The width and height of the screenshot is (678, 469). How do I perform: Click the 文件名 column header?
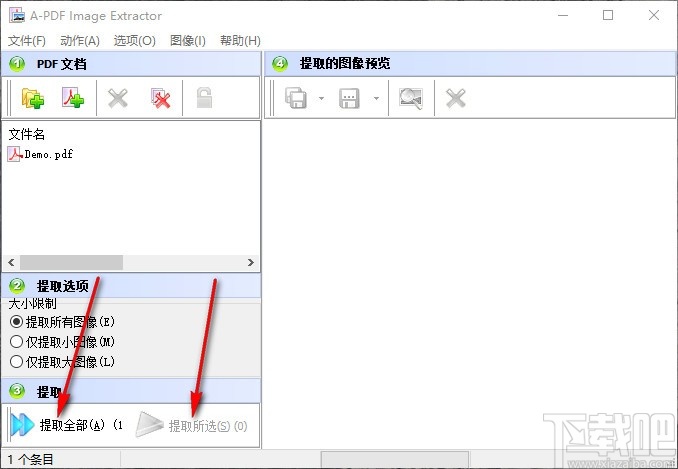click(x=27, y=134)
